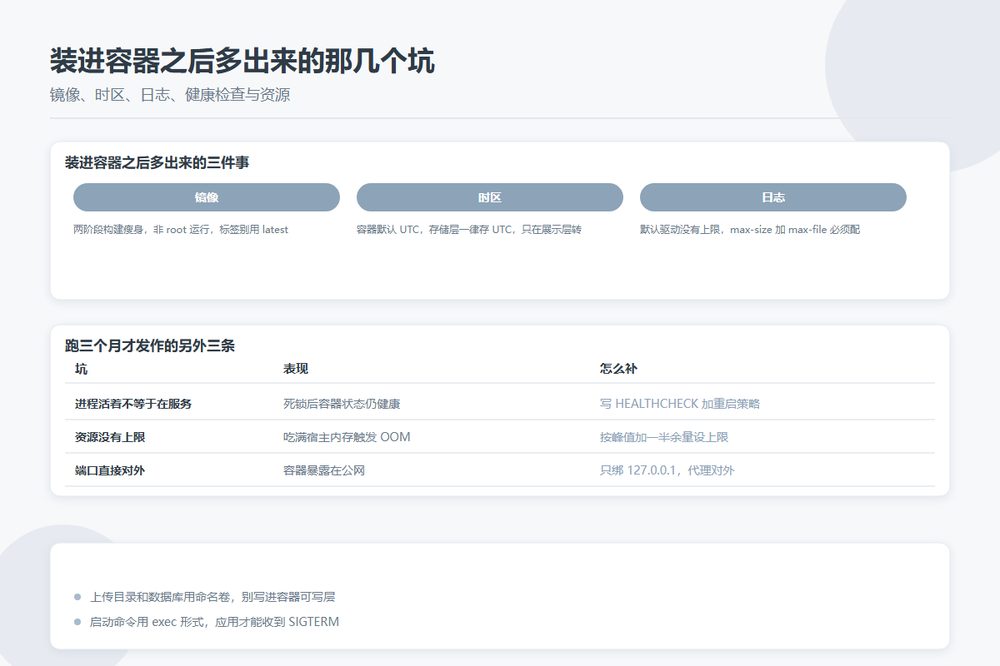
Task: Select cell 吃满宿主内存触发 OOM
Action: (347, 437)
